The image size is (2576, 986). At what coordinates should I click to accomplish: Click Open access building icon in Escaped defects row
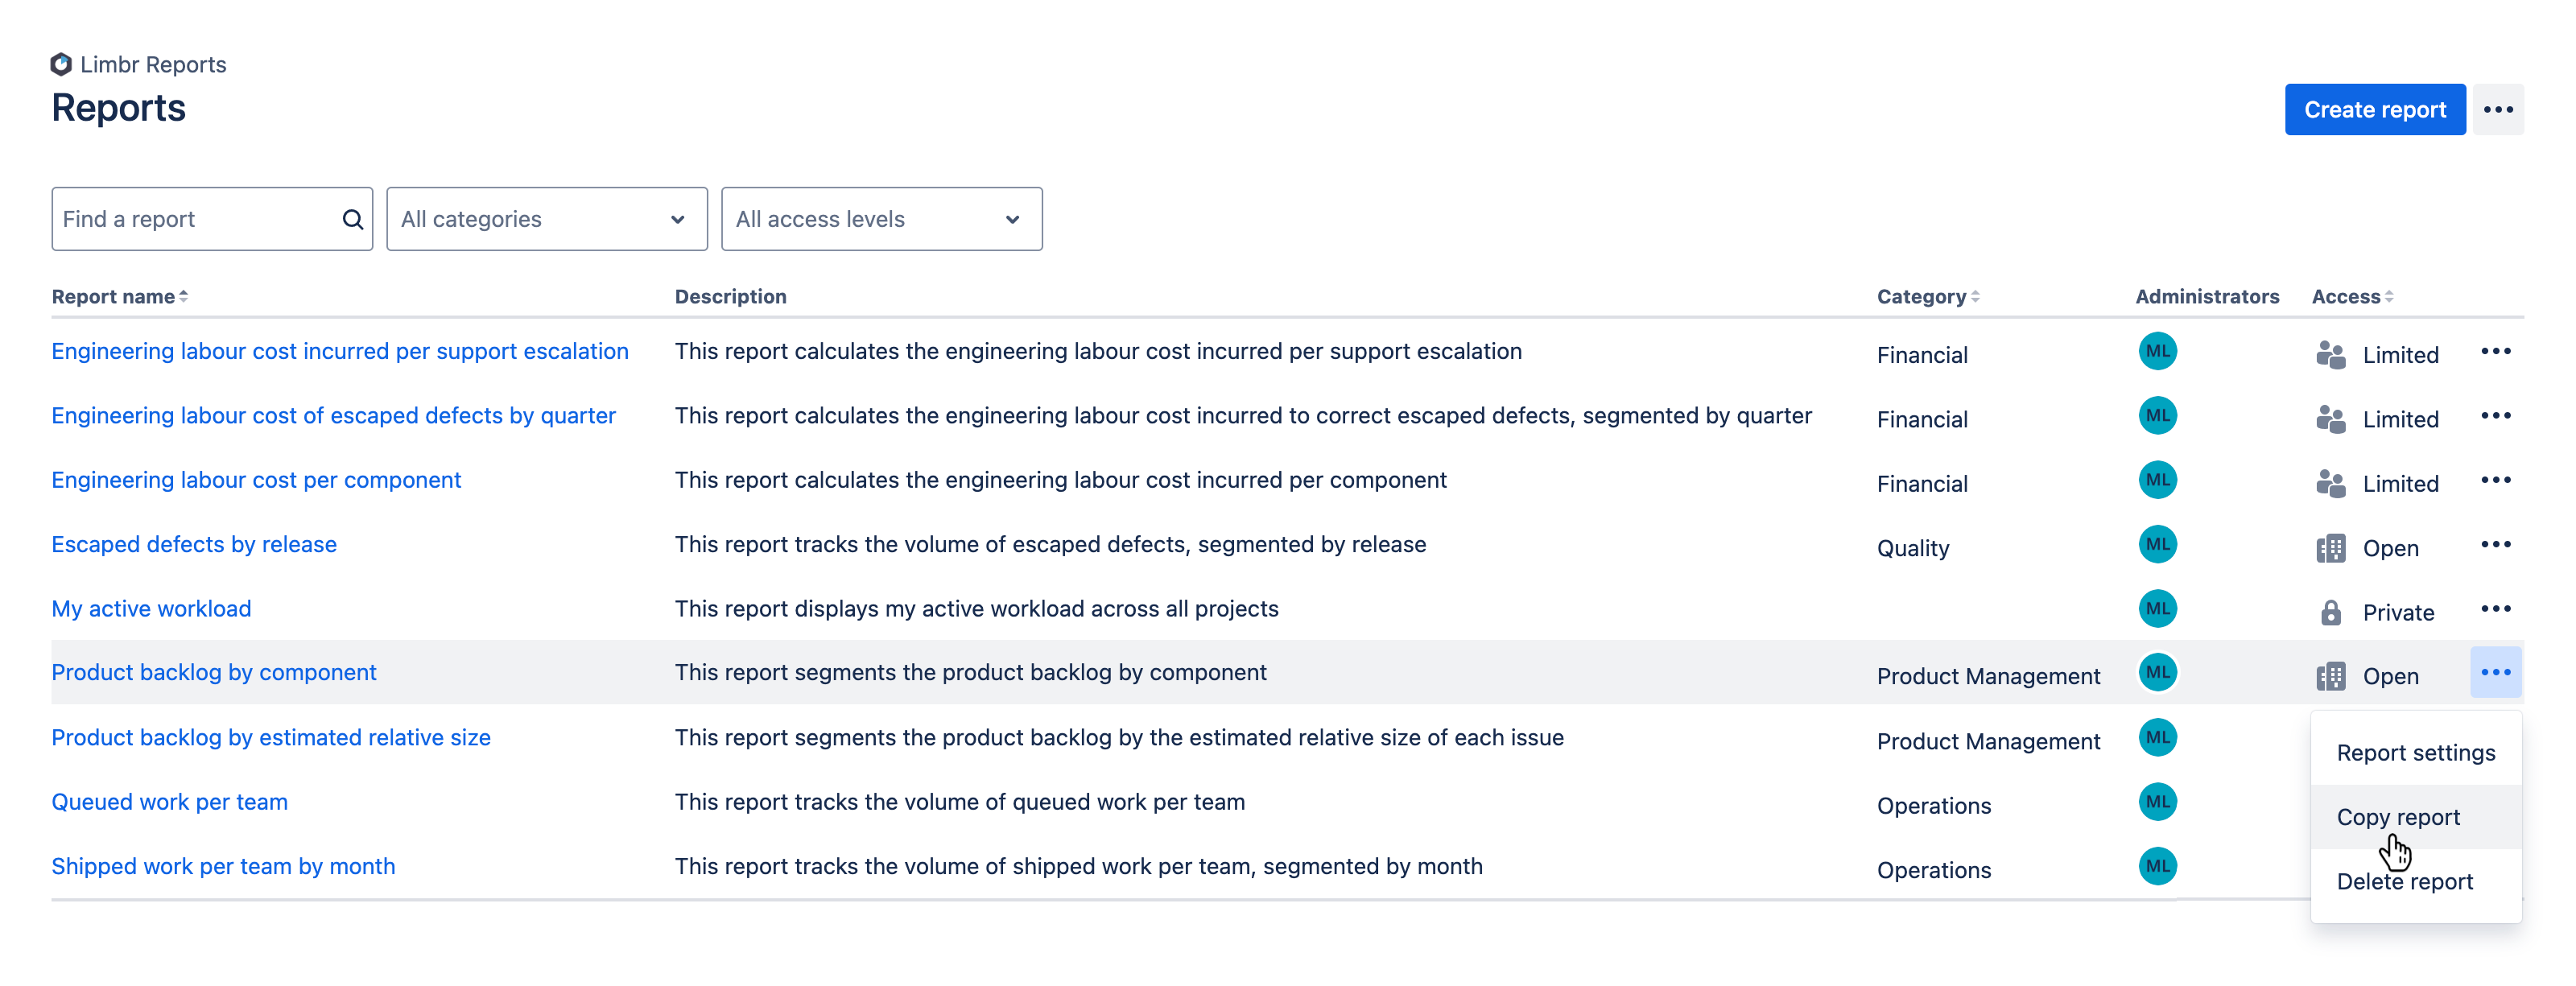coord(2330,548)
